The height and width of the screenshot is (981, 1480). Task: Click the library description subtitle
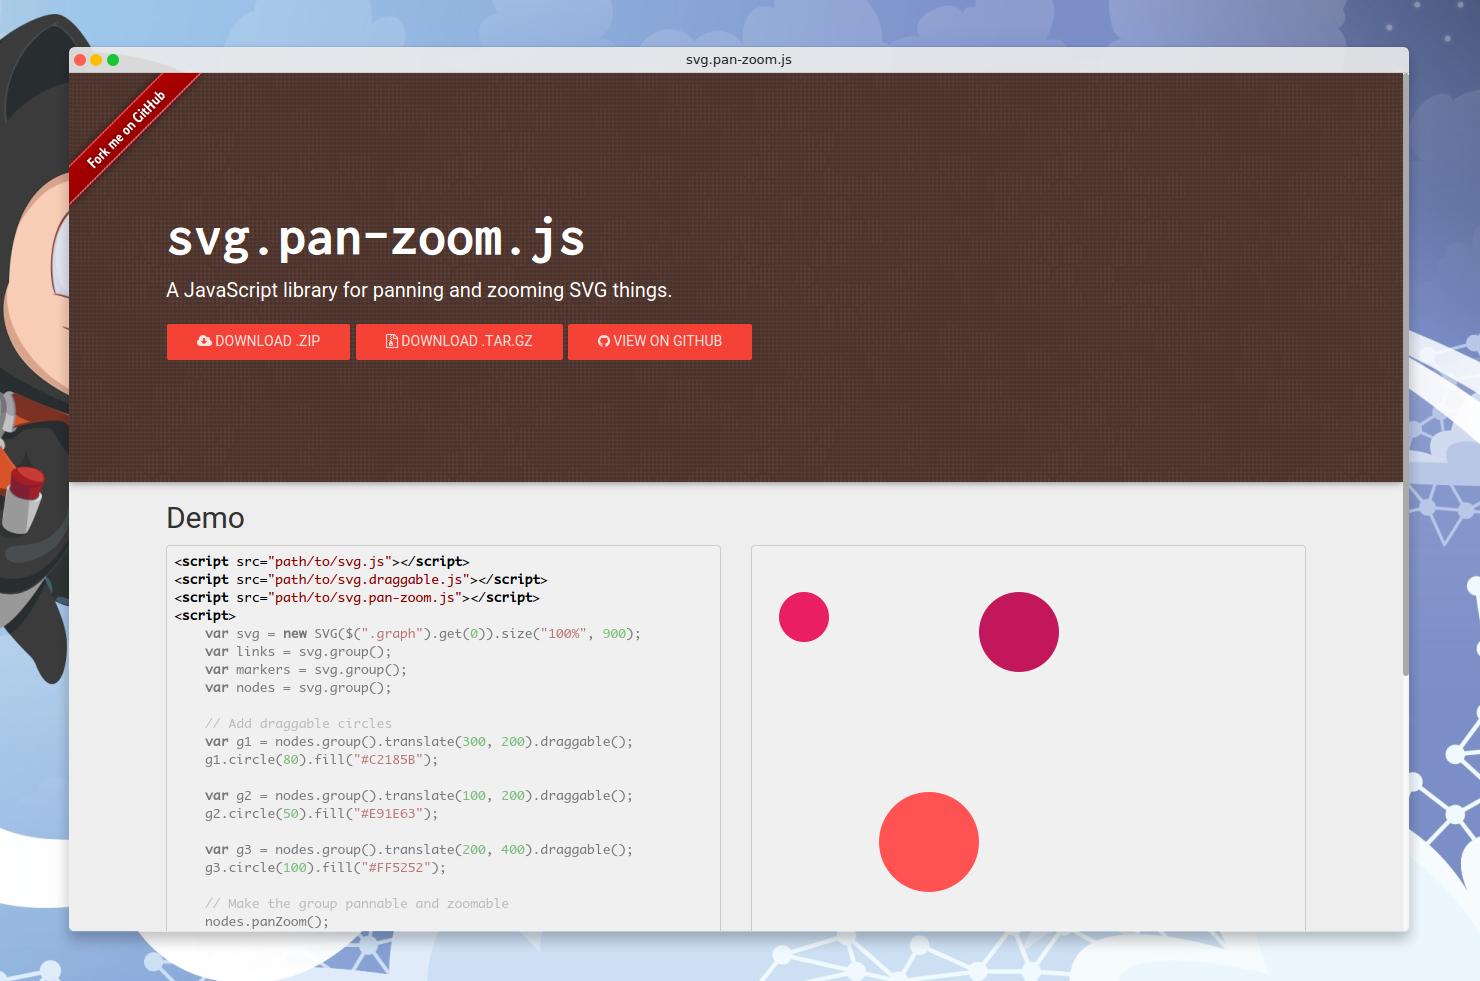(419, 290)
